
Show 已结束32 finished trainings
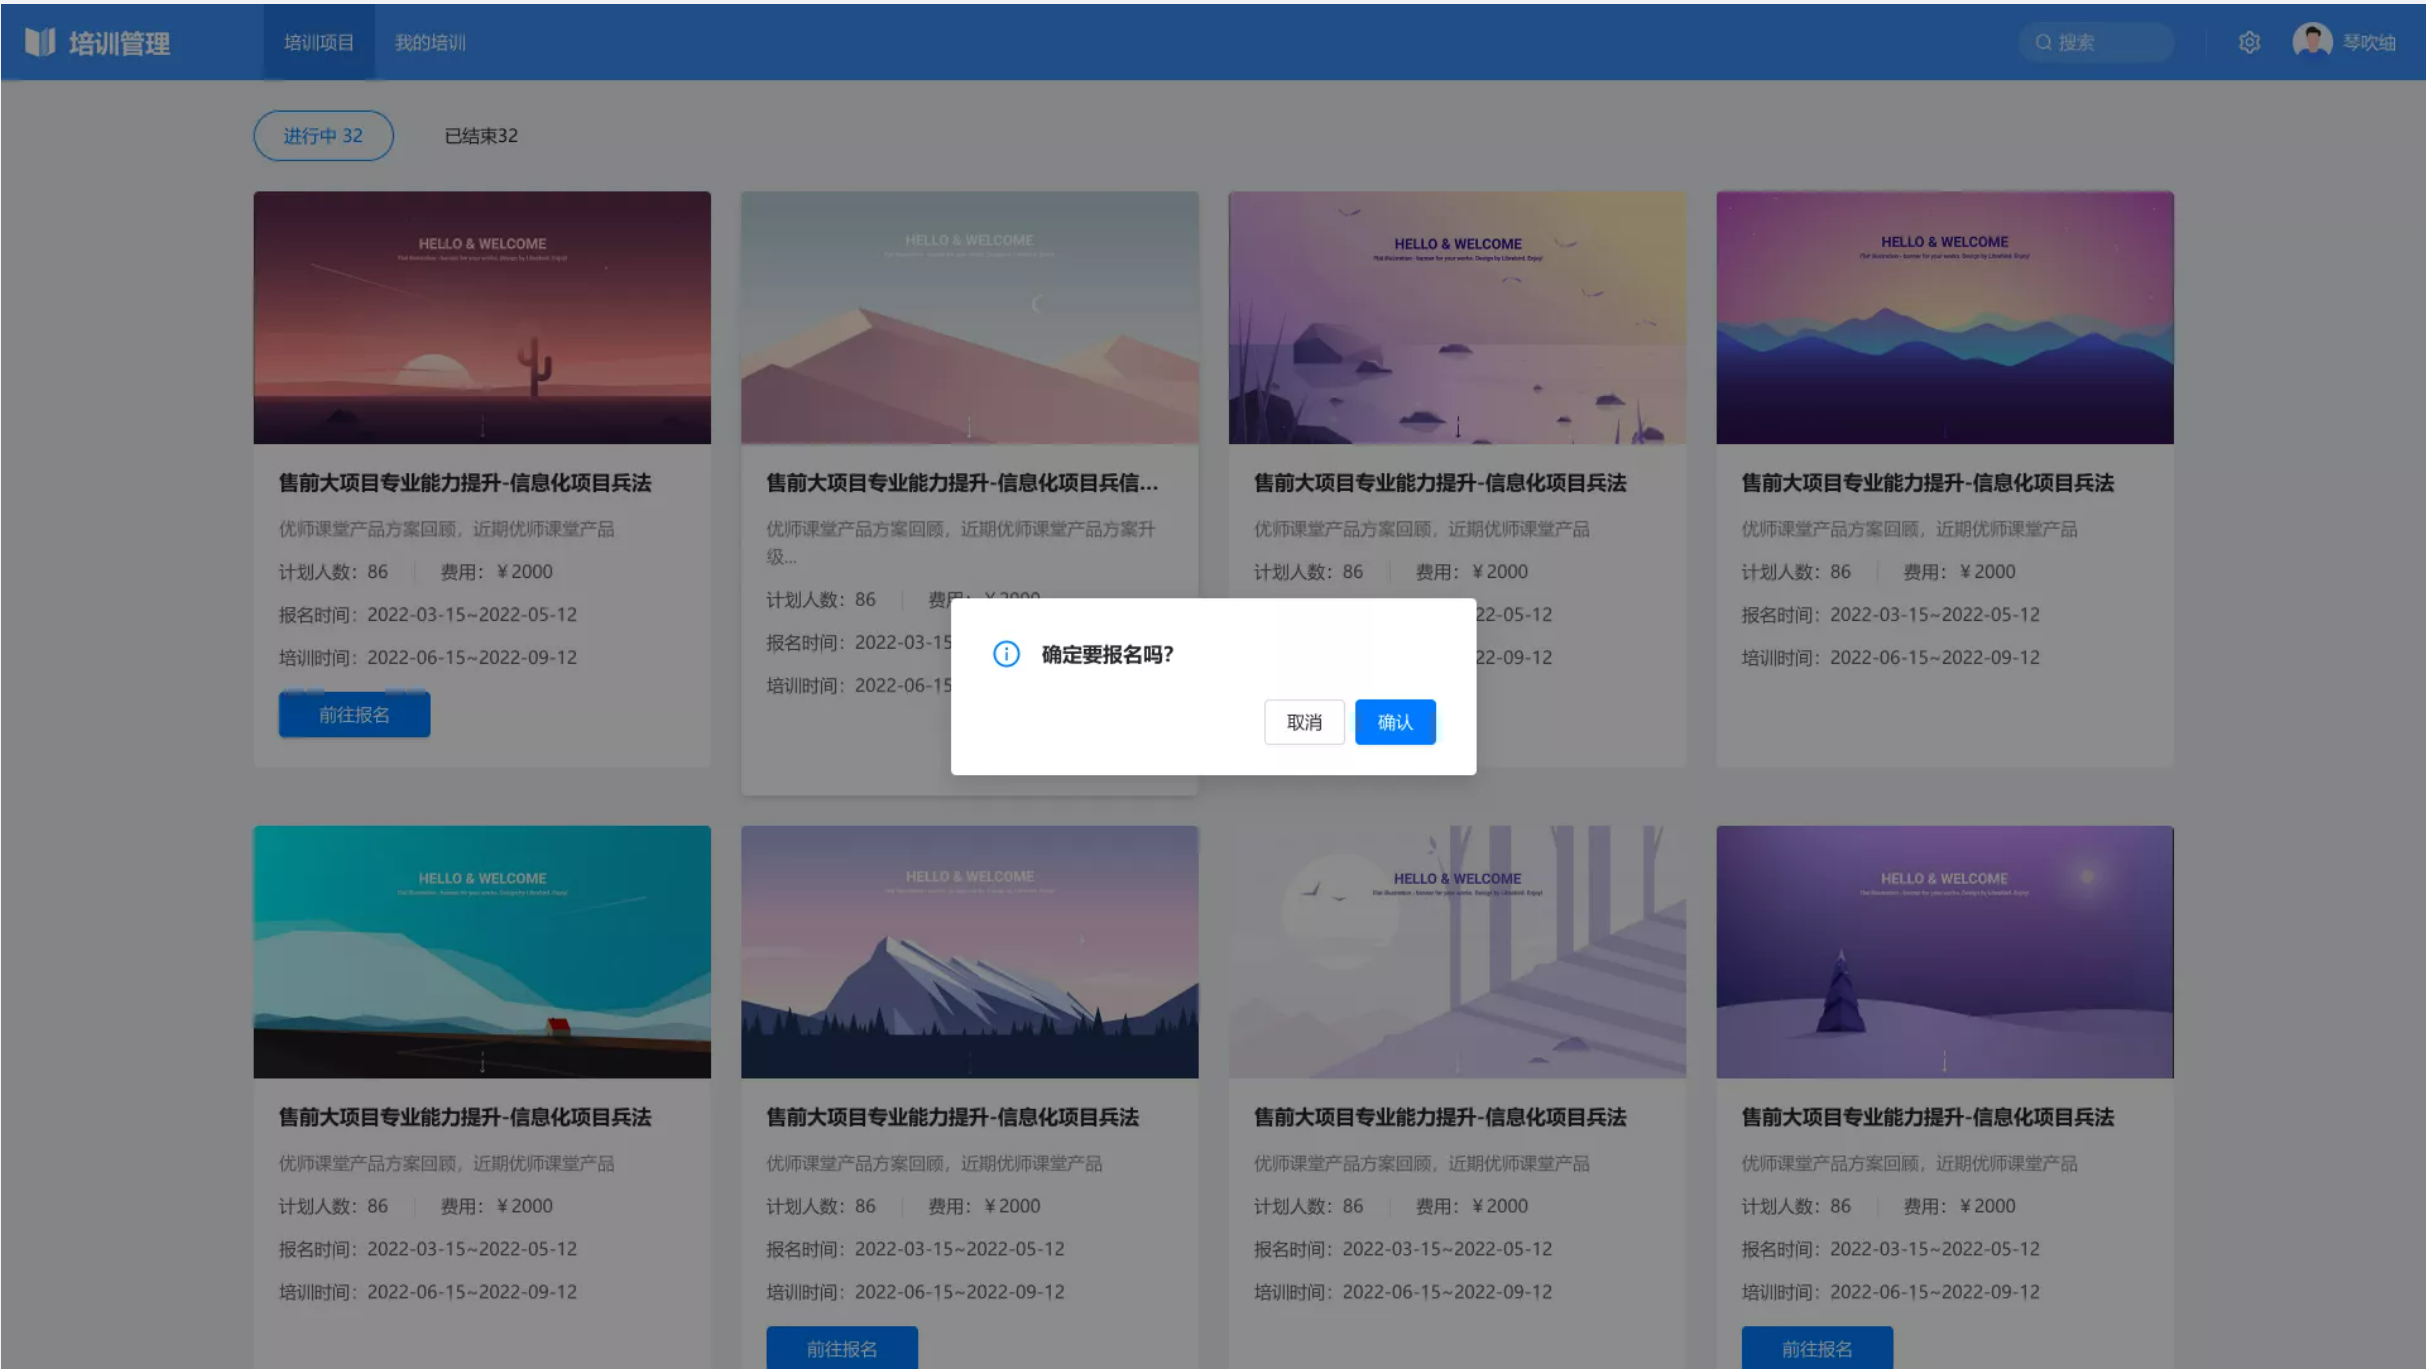[x=481, y=136]
